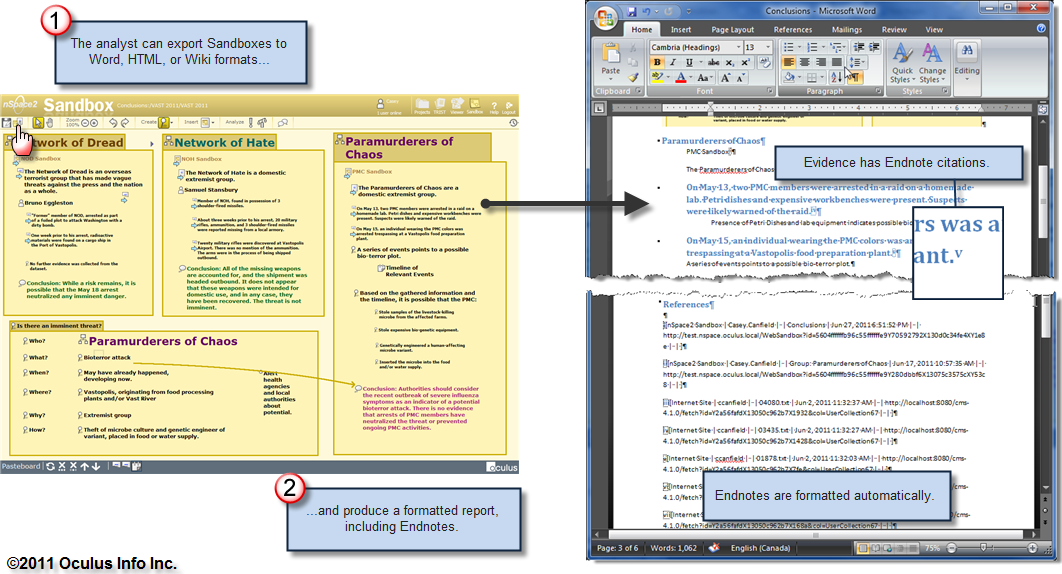Apply the red font color
This screenshot has width=1062, height=574.
pos(681,78)
